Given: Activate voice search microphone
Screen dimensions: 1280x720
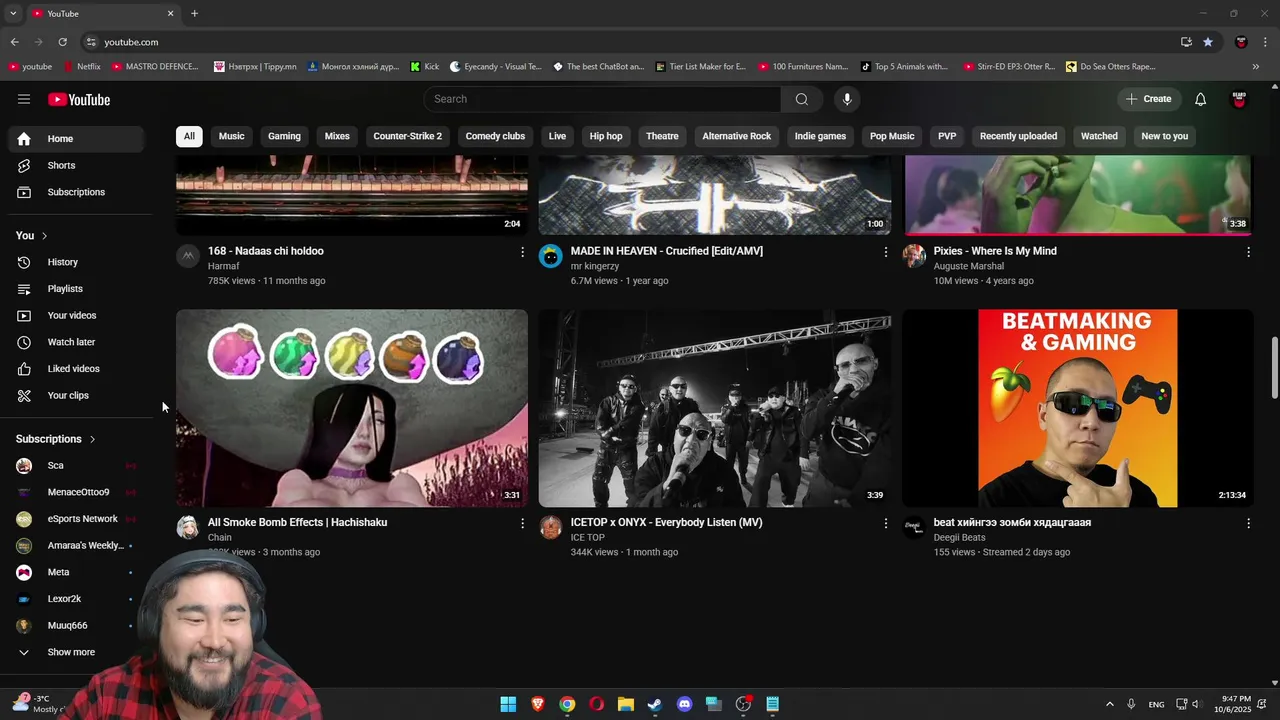Looking at the screenshot, I should point(847,99).
